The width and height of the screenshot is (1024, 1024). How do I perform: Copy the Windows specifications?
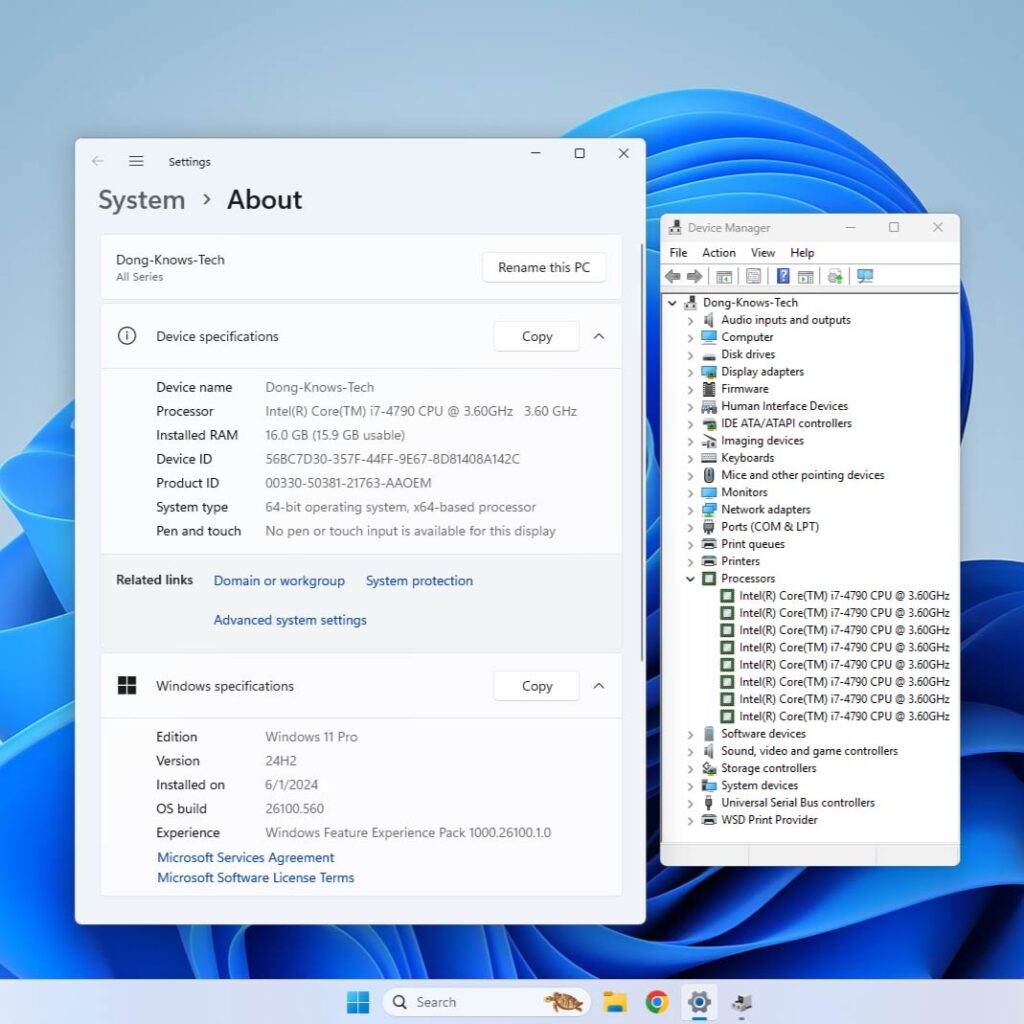pyautogui.click(x=537, y=686)
